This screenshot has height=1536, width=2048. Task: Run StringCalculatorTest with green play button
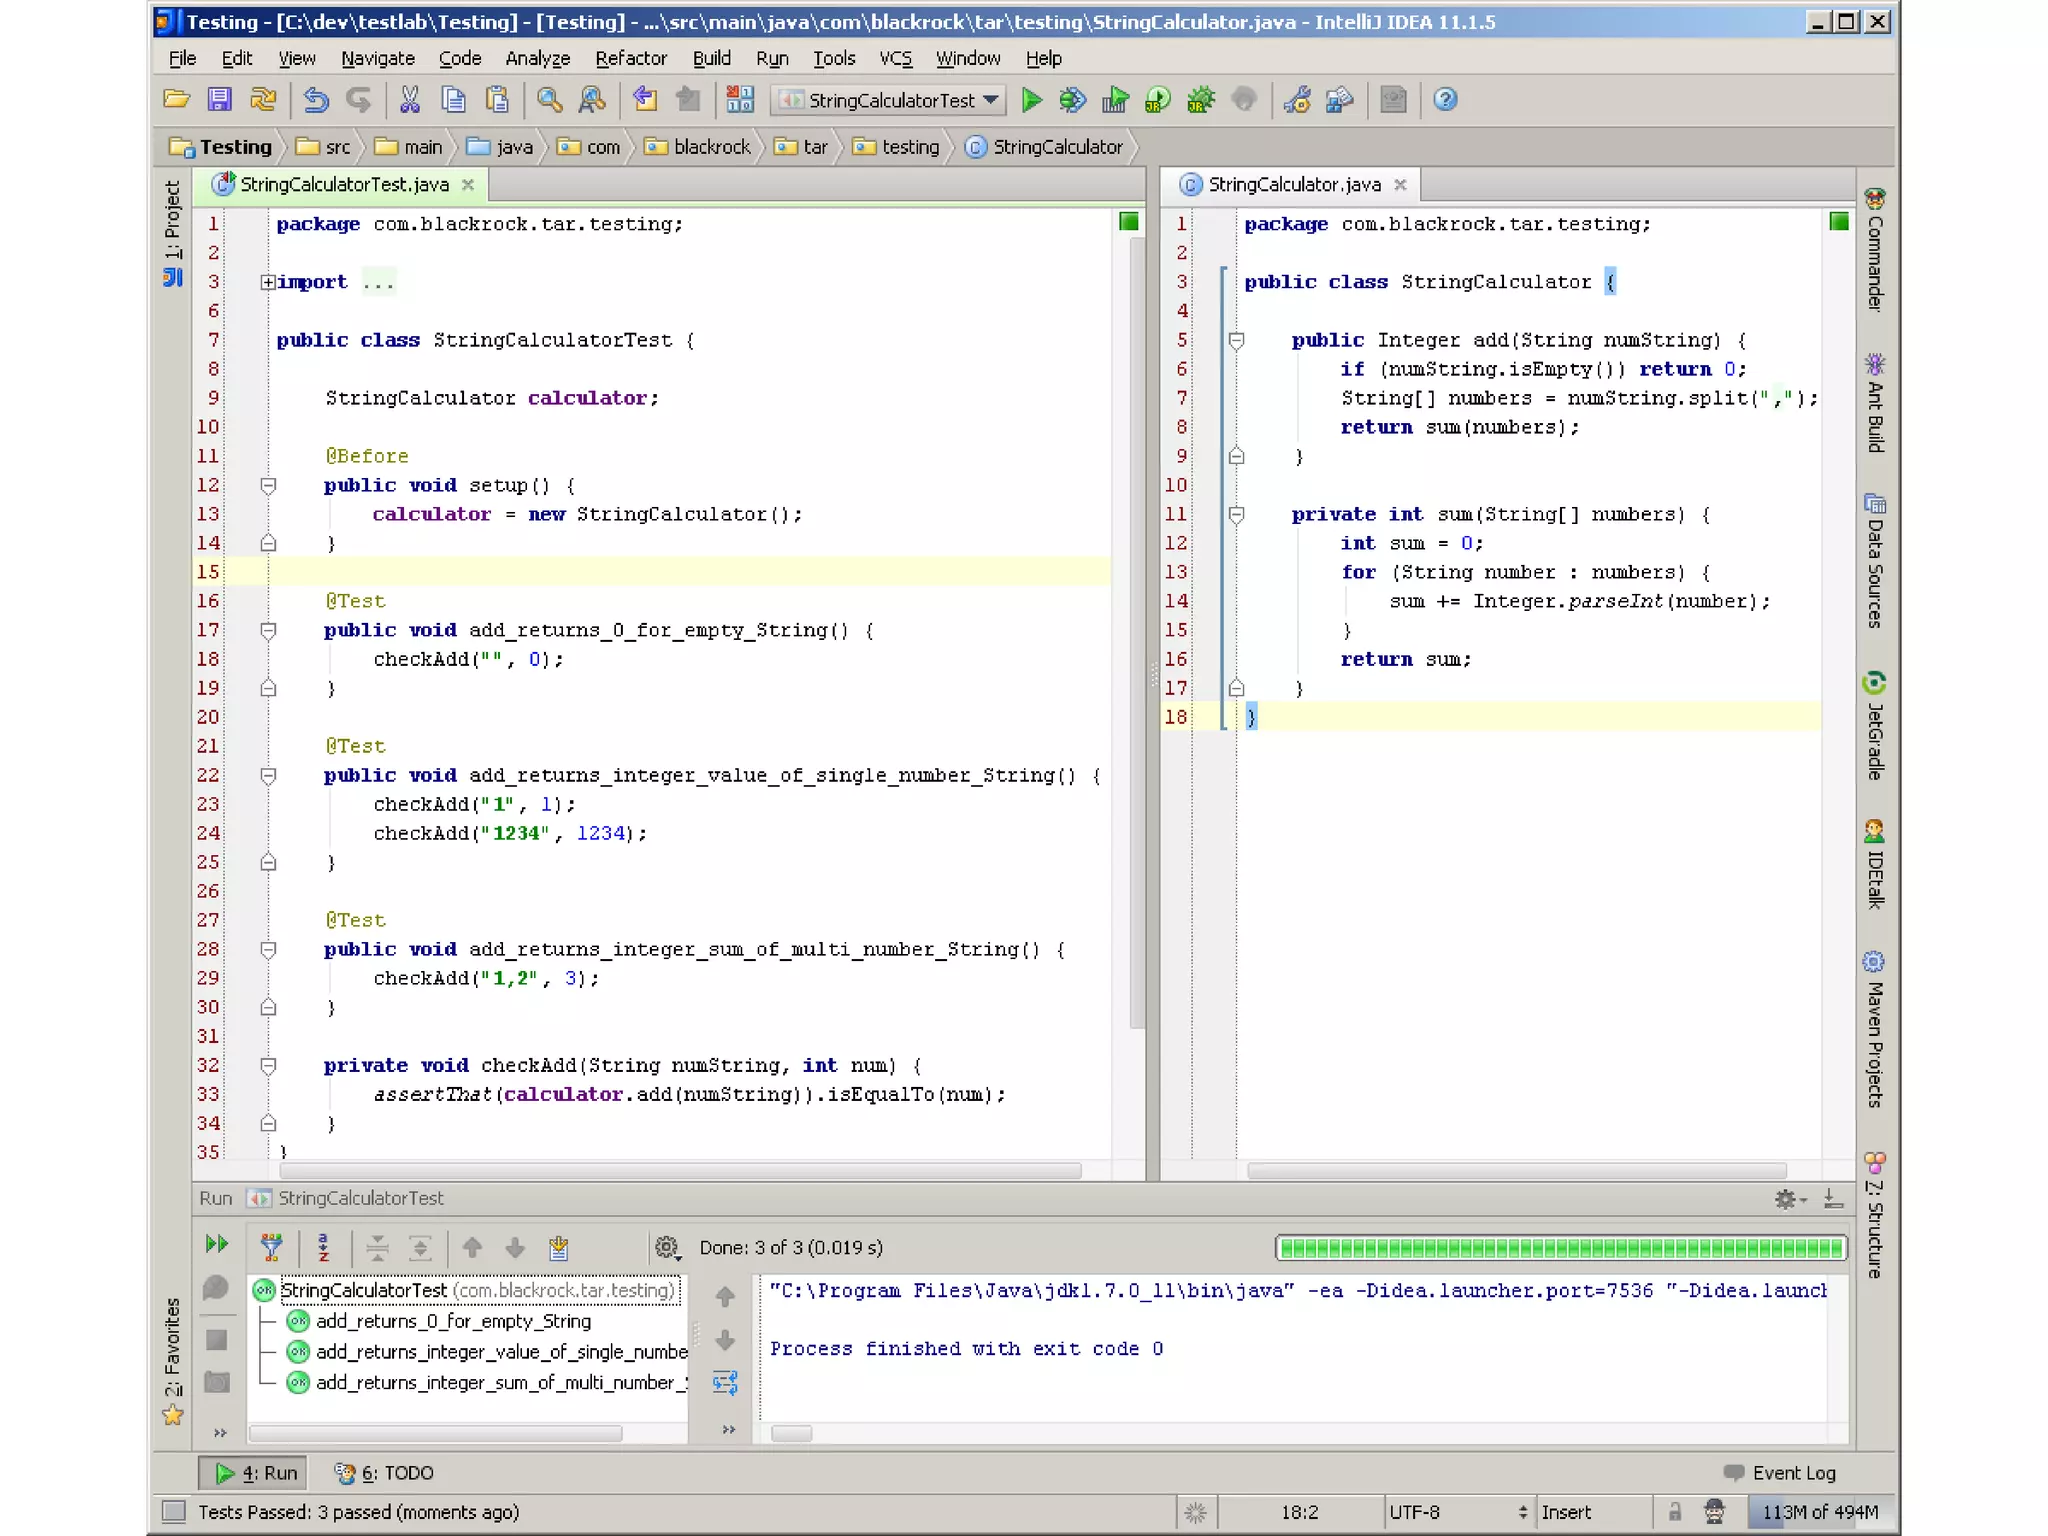click(x=1032, y=100)
